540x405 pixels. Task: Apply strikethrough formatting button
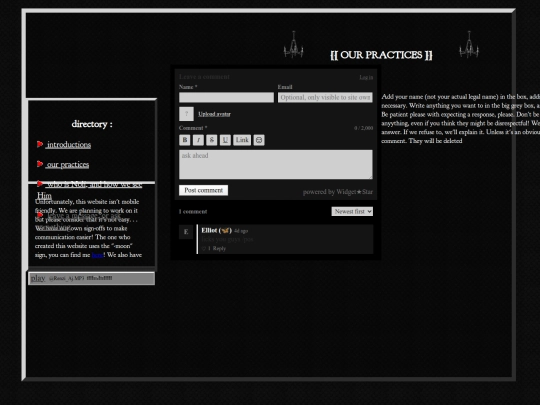point(211,140)
